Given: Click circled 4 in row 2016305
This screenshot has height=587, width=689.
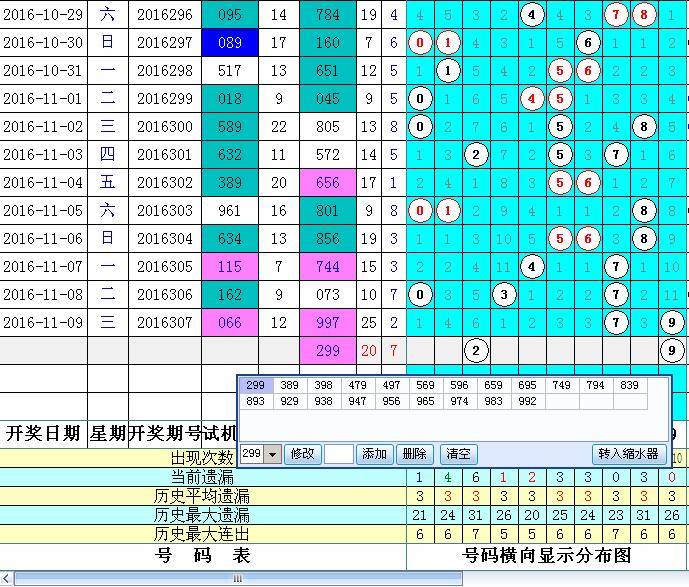Looking at the screenshot, I should (532, 267).
